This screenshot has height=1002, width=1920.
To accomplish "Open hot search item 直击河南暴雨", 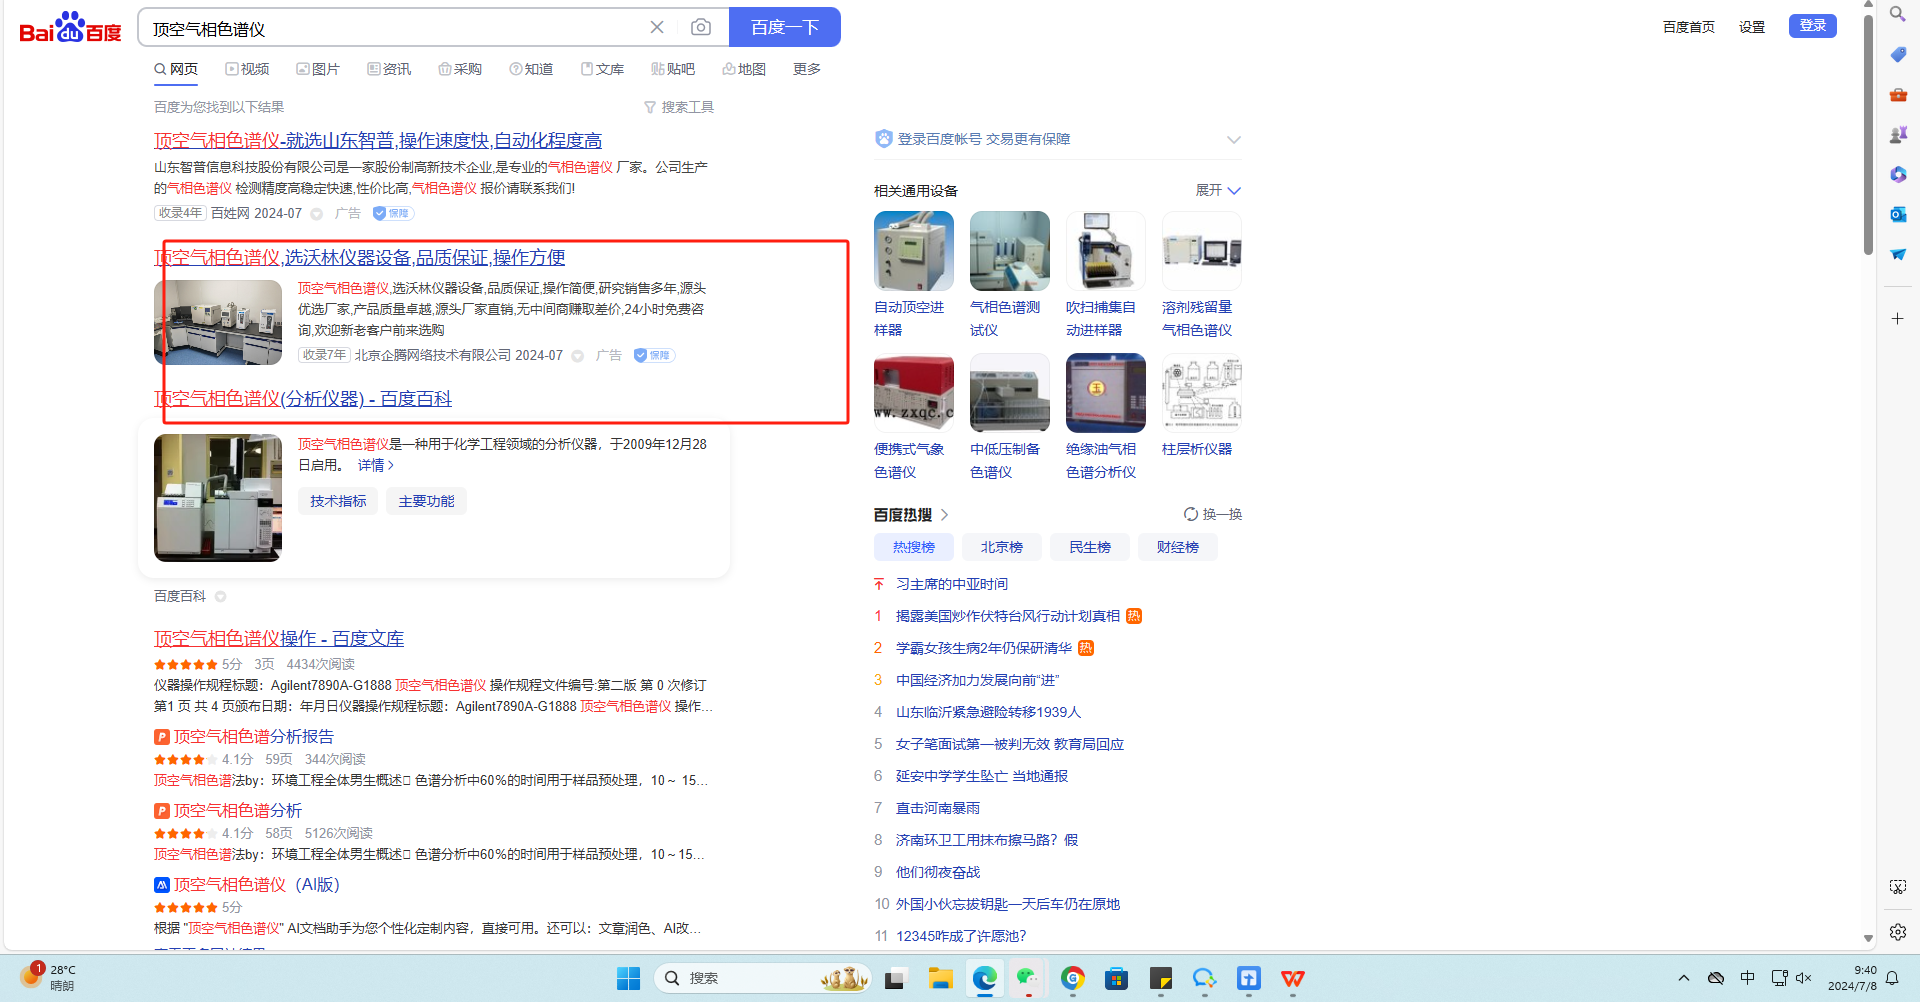I will coord(938,808).
